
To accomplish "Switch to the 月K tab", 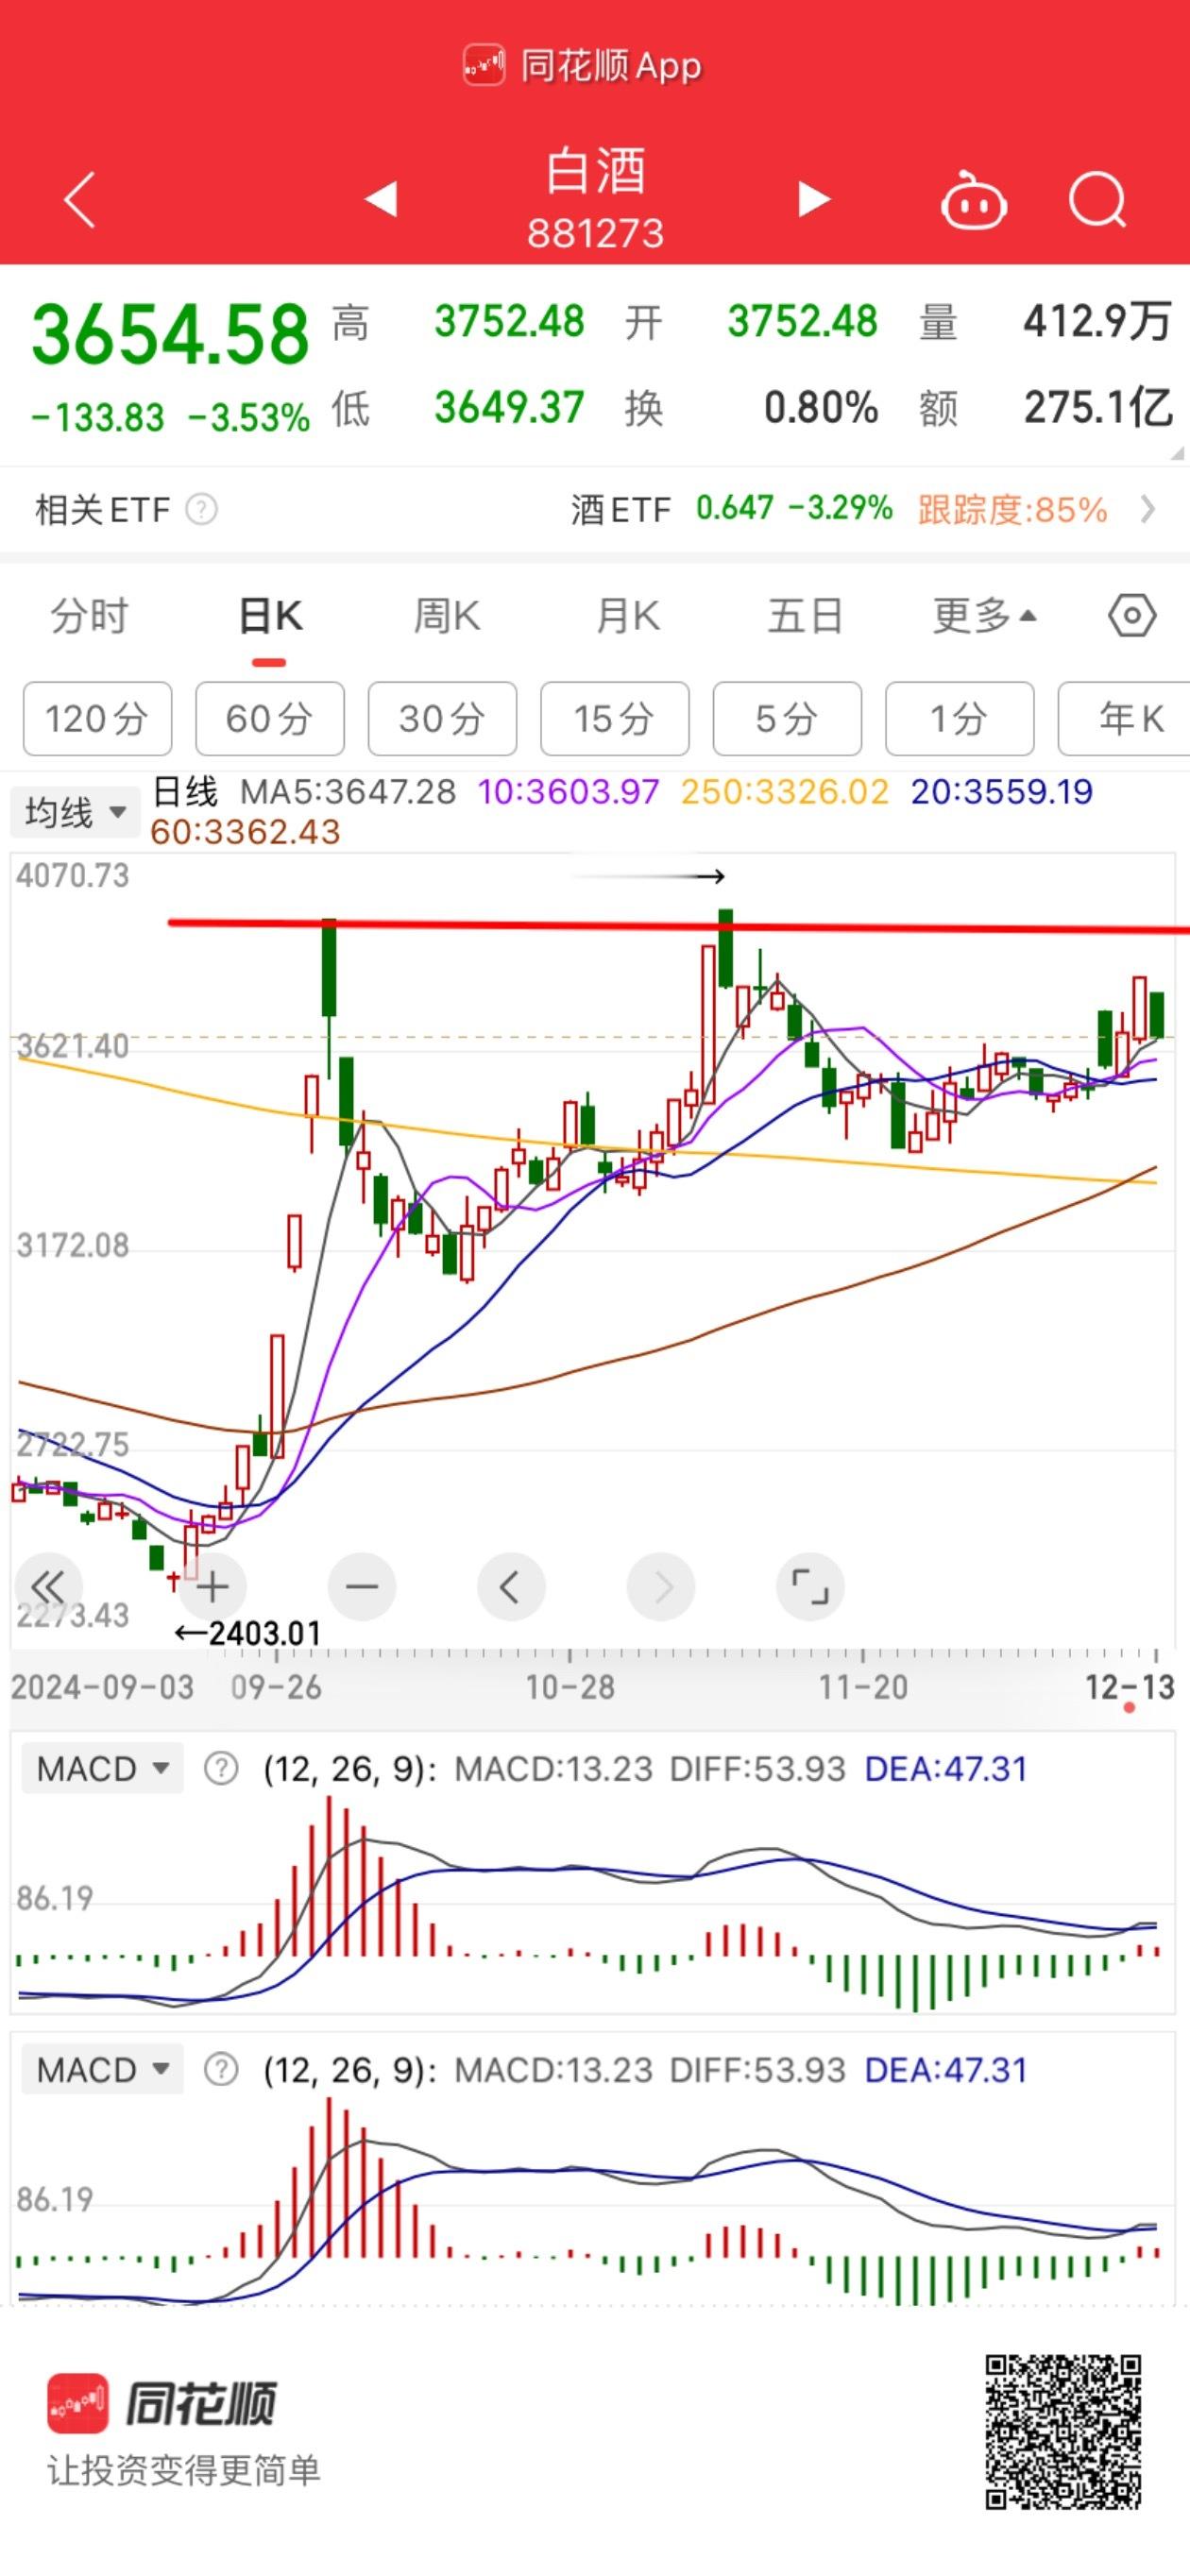I will pos(627,616).
